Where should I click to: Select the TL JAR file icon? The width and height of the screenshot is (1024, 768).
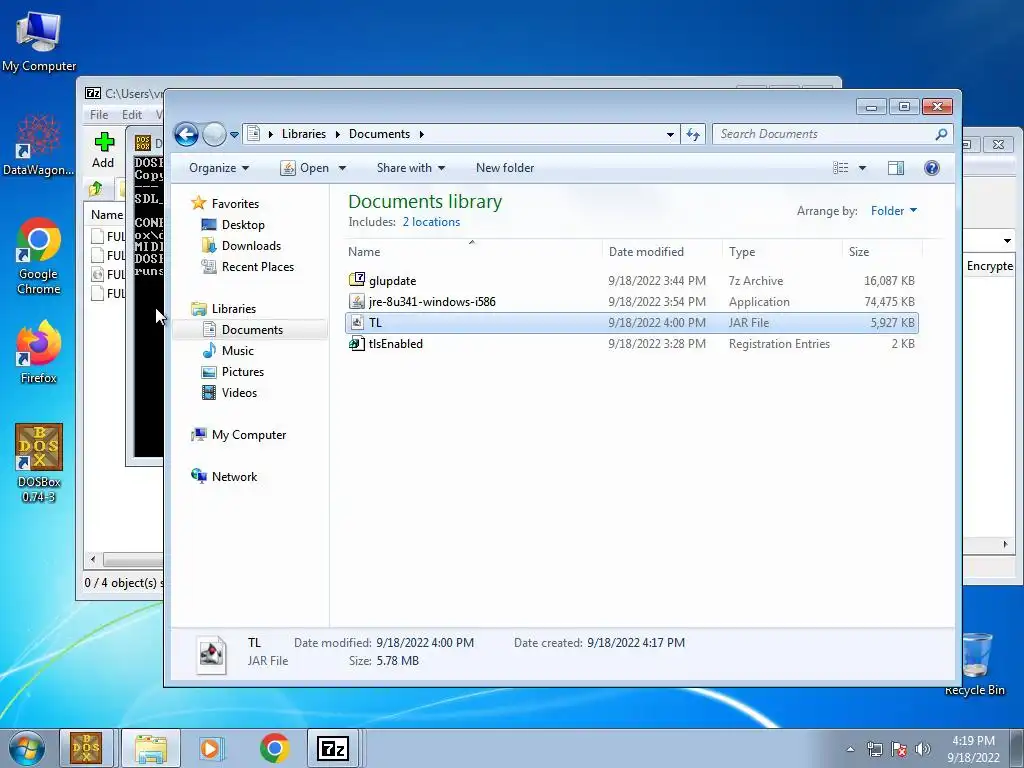tap(357, 322)
